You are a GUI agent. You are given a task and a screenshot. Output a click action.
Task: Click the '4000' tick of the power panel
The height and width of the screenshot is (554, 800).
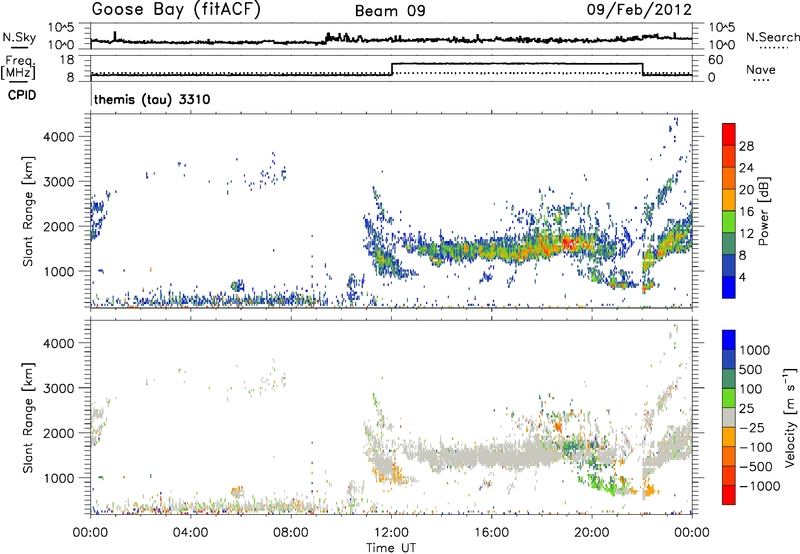click(58, 136)
